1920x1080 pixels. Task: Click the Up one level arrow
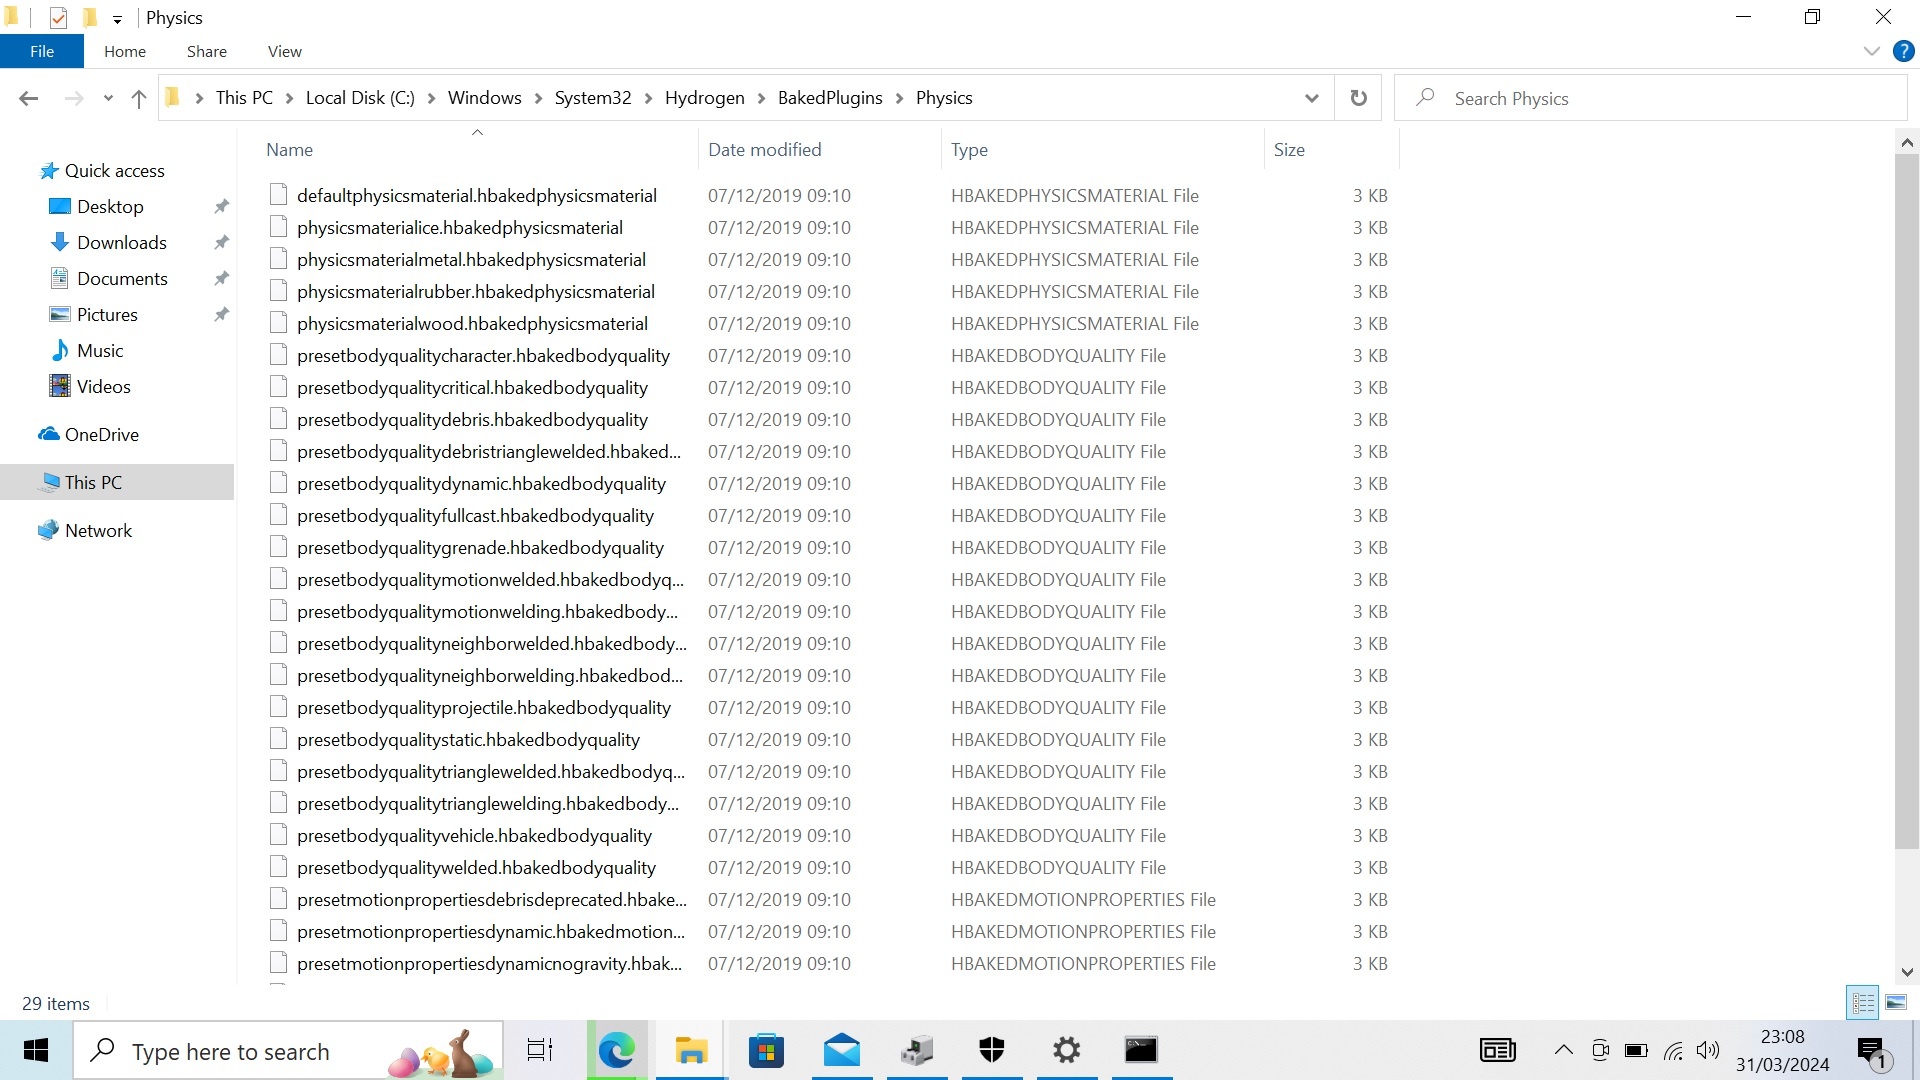(139, 98)
